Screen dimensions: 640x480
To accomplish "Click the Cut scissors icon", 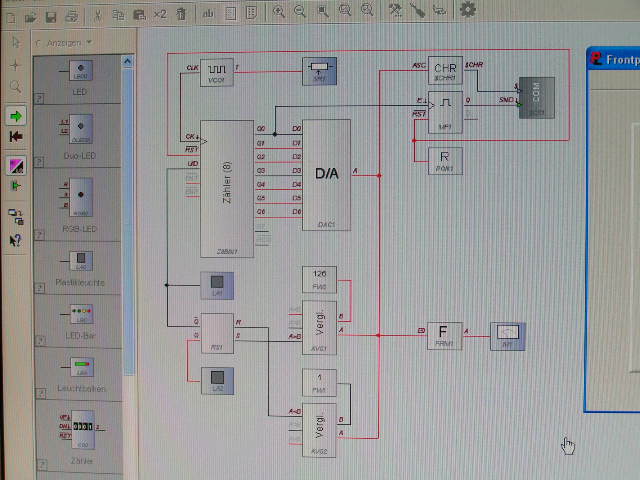I will [97, 14].
